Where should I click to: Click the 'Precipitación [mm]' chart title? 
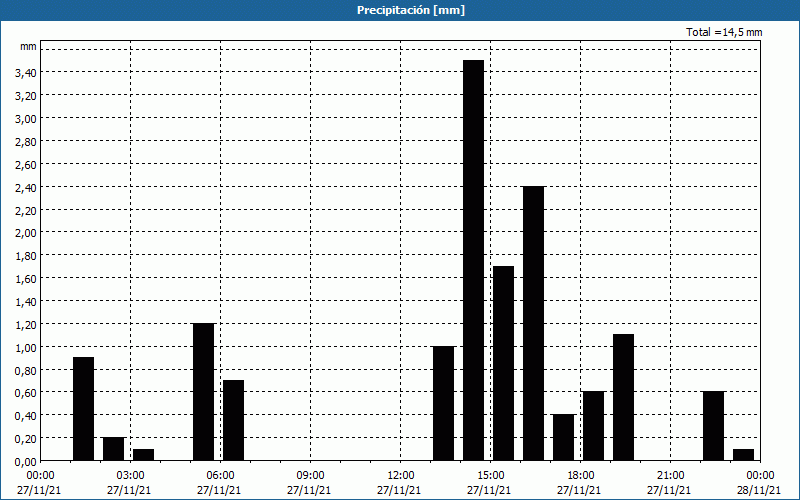(x=411, y=10)
